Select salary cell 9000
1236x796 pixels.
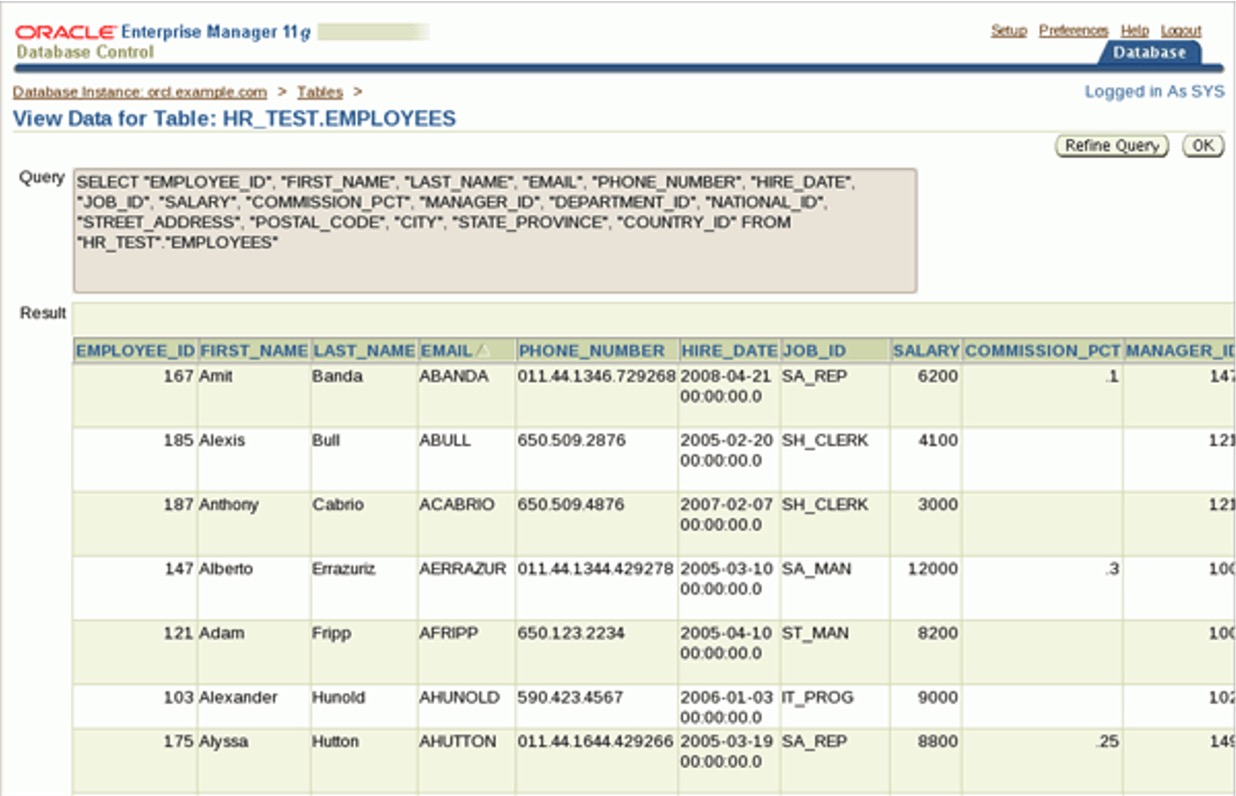[x=938, y=697]
